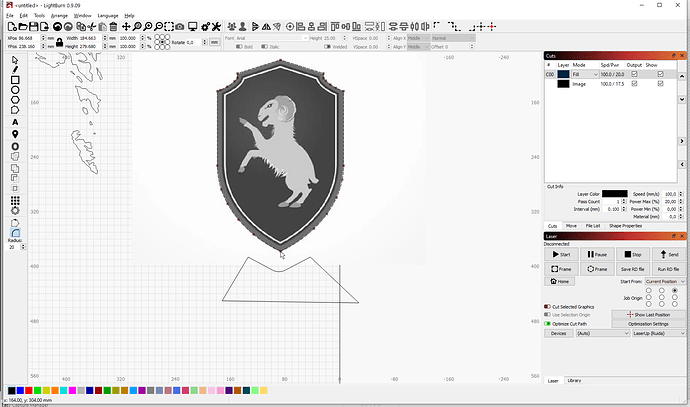Viewport: 690px width, 407px height.
Task: Create a new file from toolbar
Action: [12, 27]
